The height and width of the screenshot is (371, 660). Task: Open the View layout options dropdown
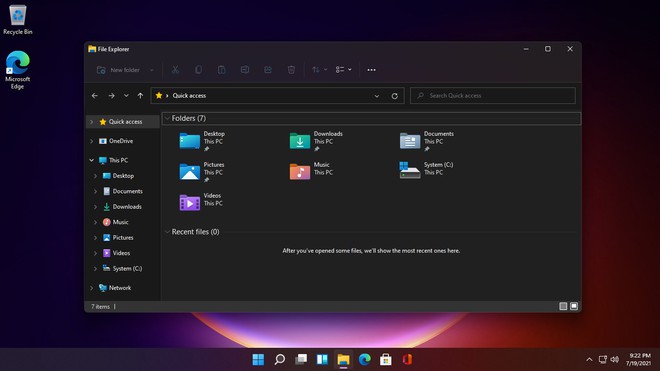pyautogui.click(x=343, y=70)
